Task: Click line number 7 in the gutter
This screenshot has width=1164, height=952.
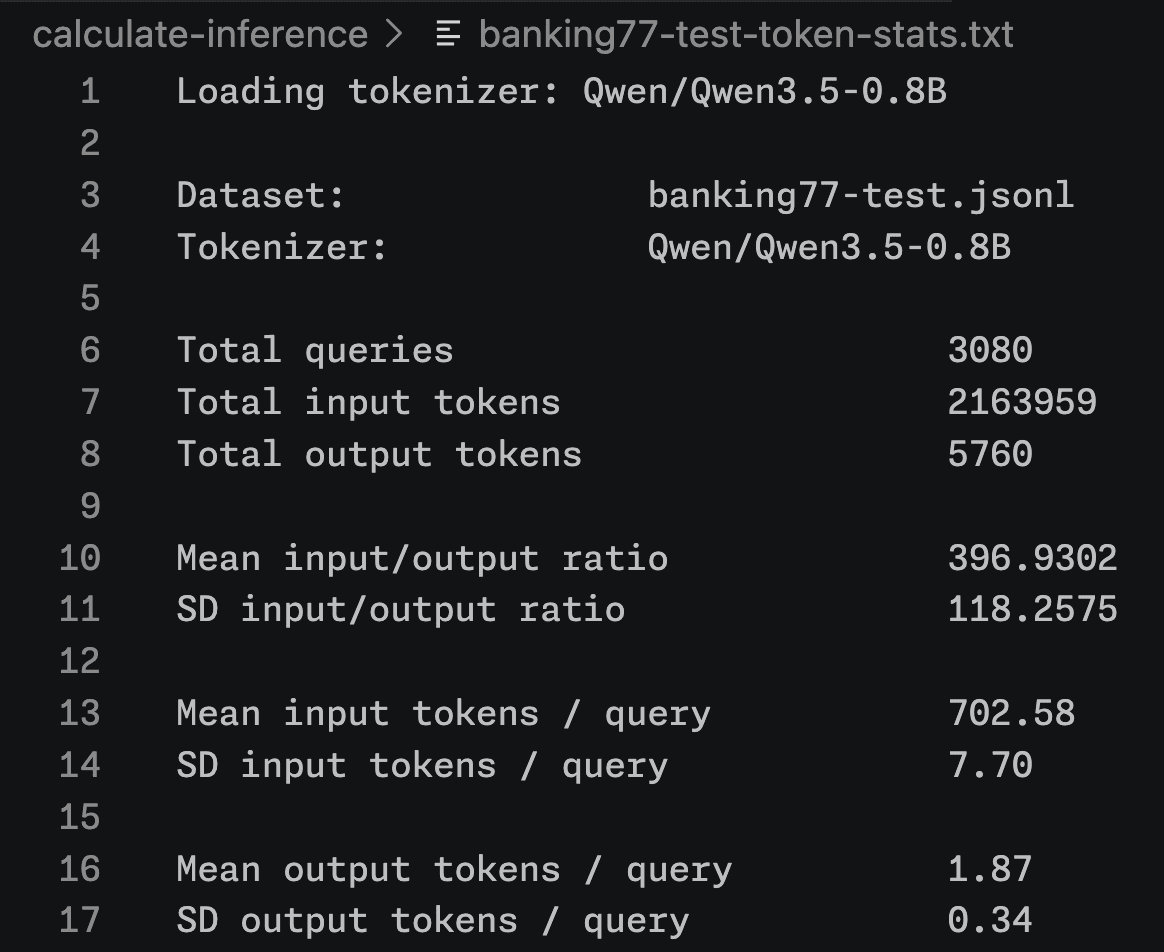Action: [91, 402]
